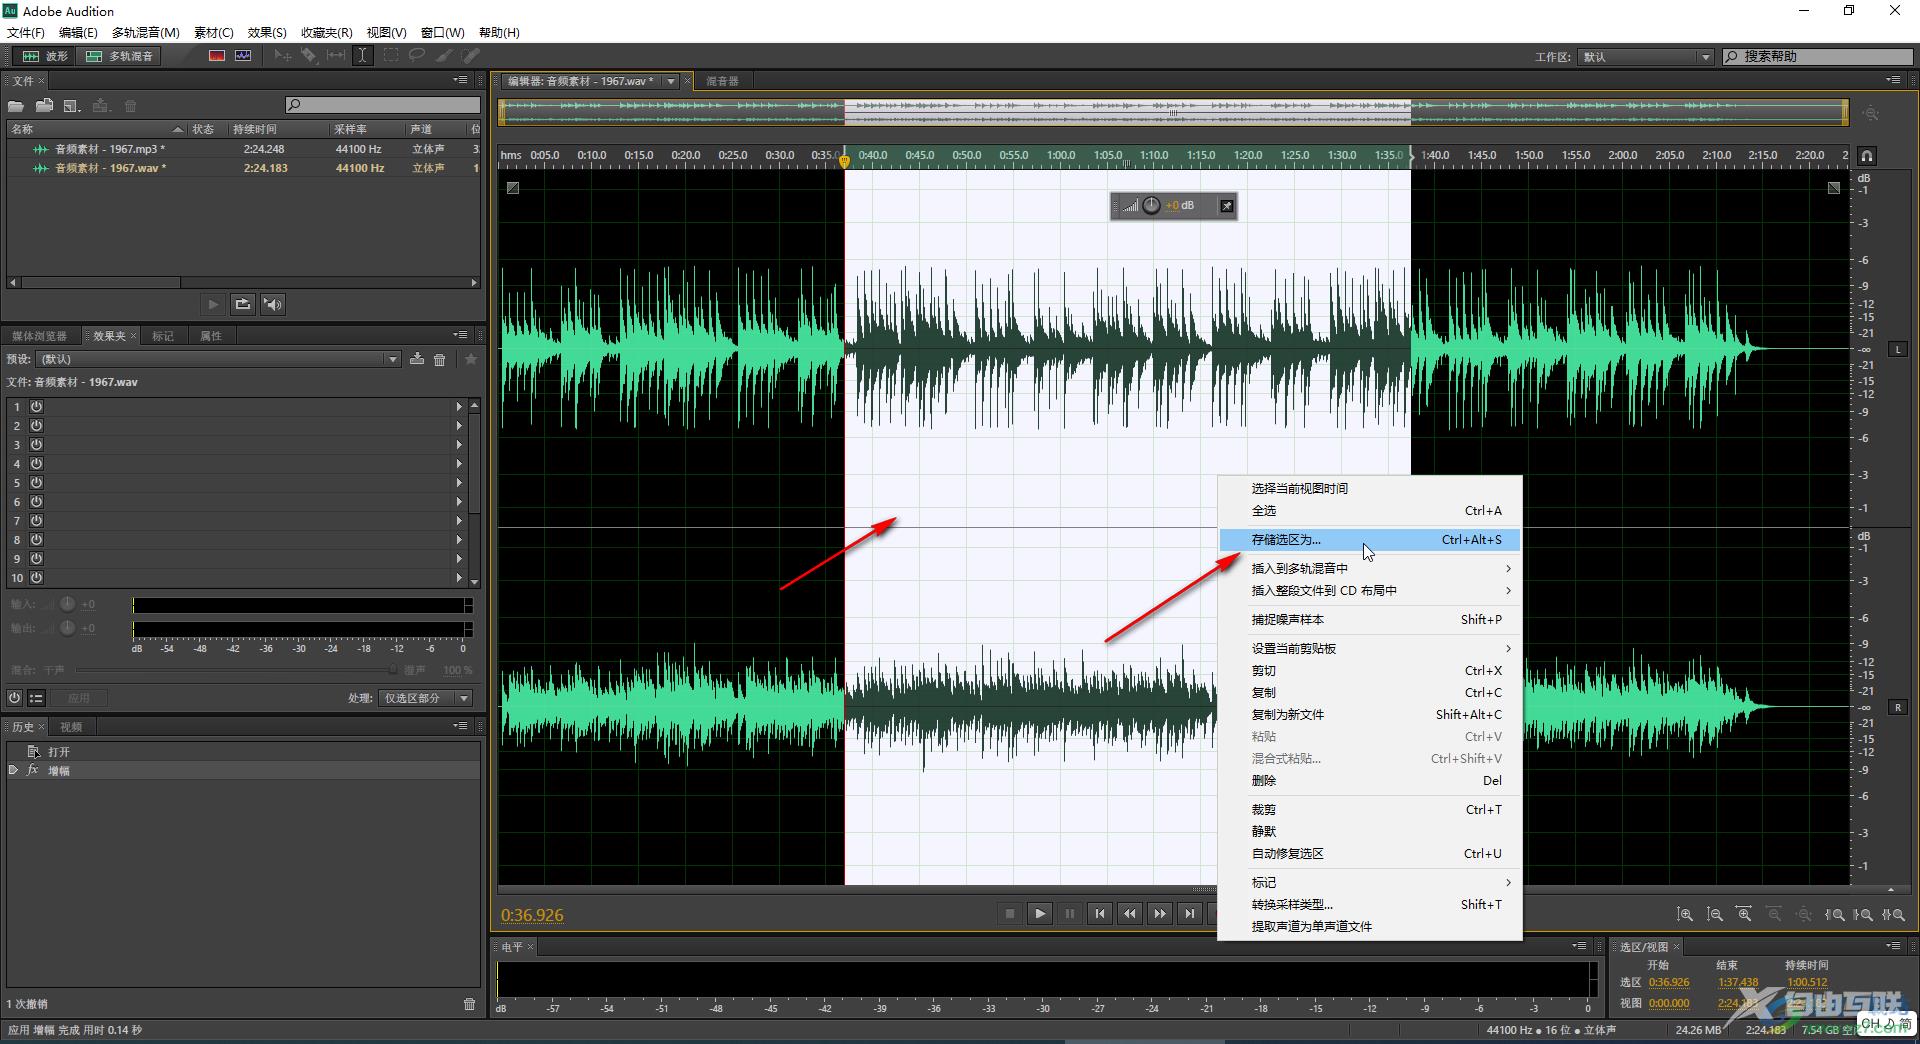Click the headphone icon beside time ruler
Viewport: 1920px width, 1044px height.
(1867, 156)
